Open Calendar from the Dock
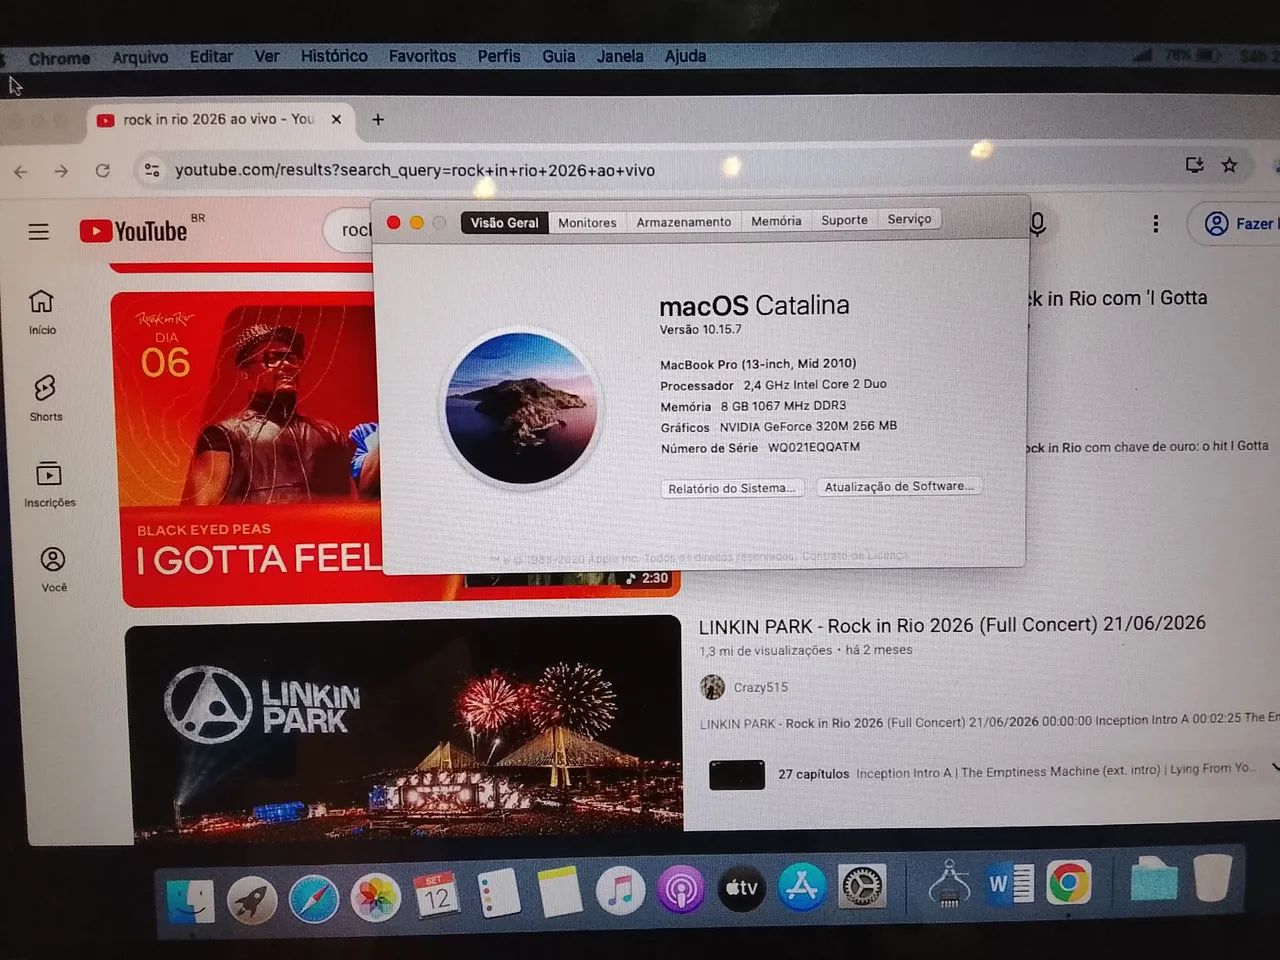Screen dimensions: 1280x960 click(437, 895)
